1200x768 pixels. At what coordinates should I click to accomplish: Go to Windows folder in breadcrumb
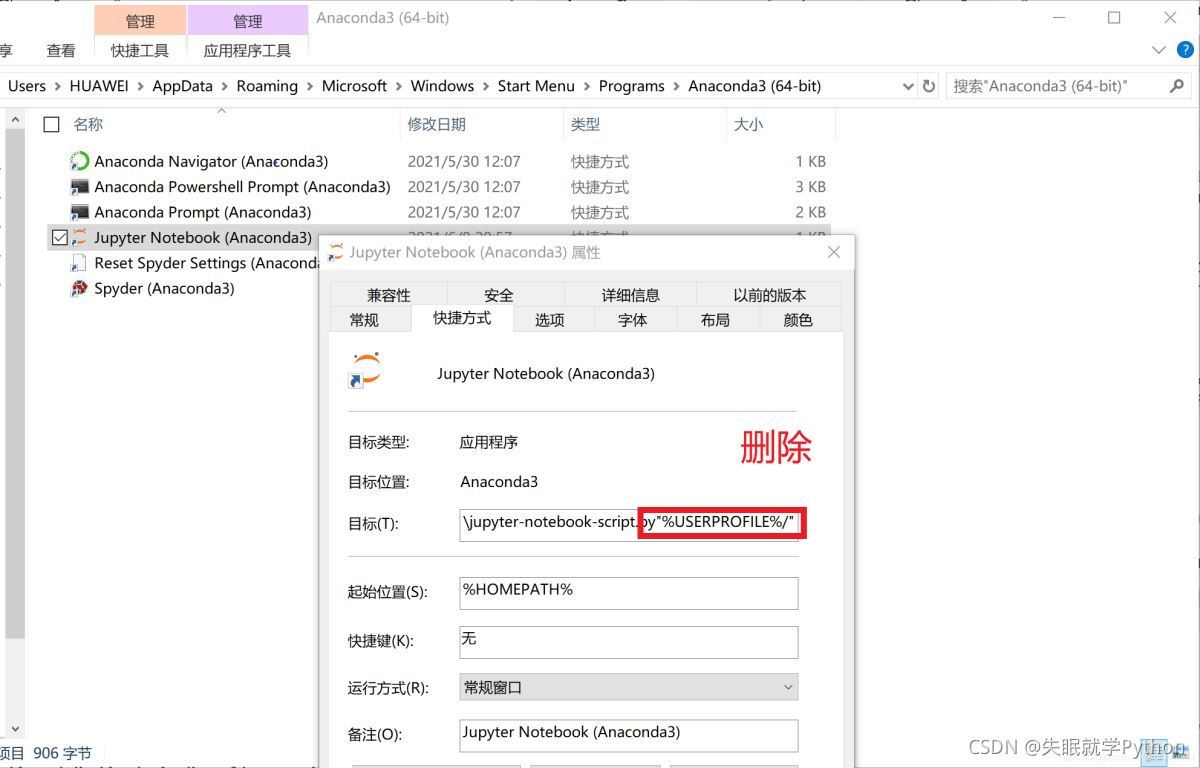[x=442, y=86]
